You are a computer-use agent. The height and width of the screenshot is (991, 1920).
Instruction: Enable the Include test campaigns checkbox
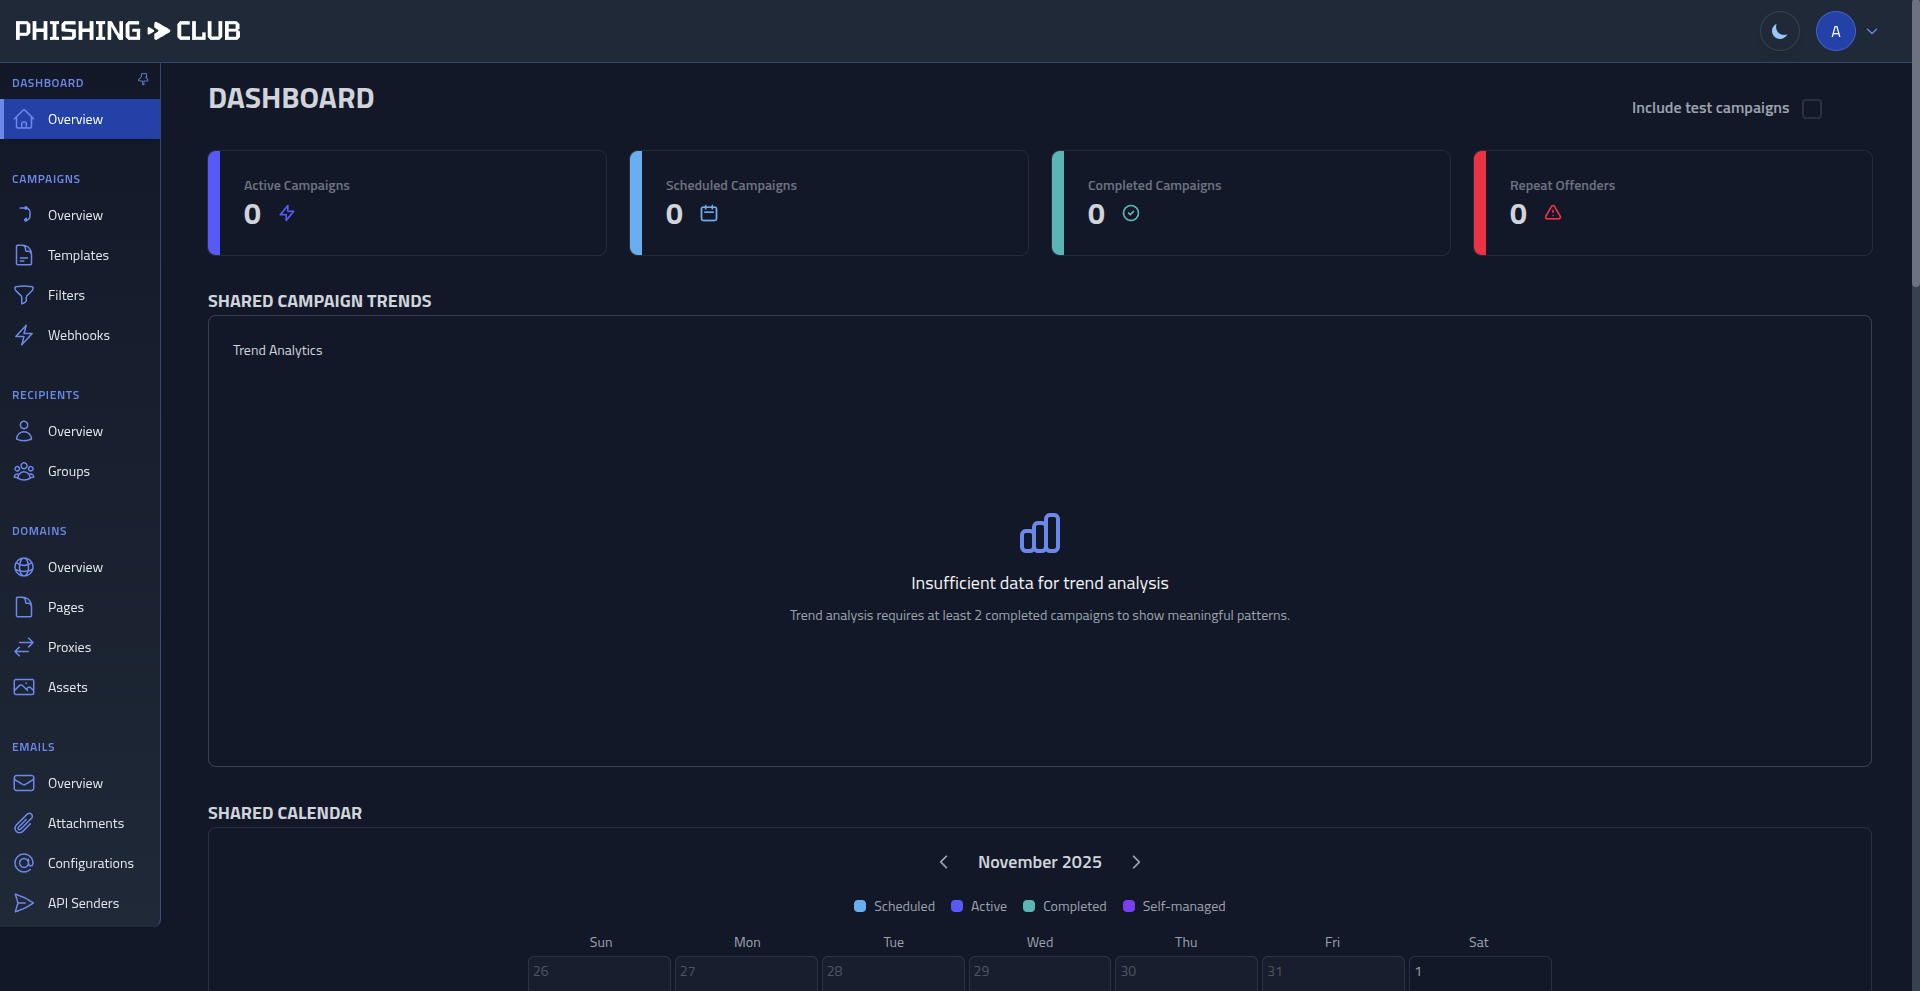[1813, 108]
